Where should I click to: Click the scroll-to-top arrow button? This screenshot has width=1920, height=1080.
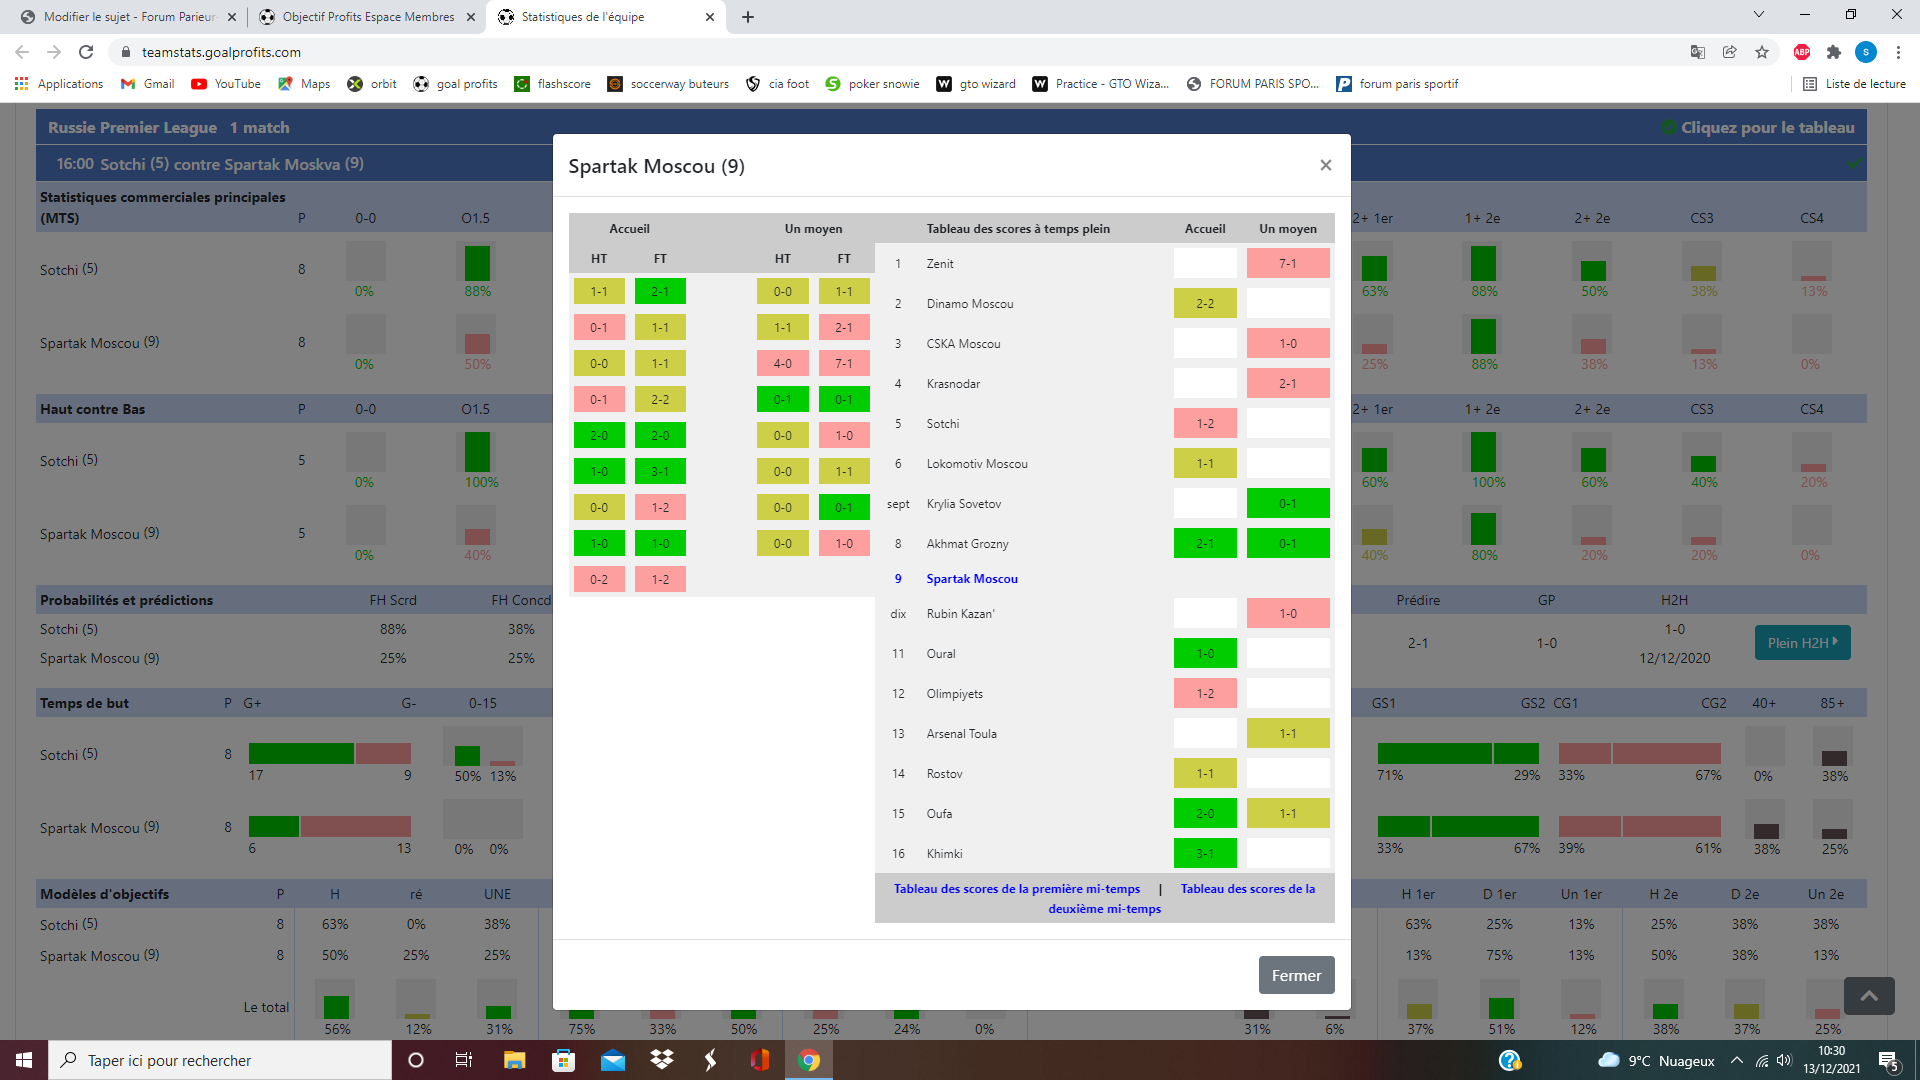point(1869,996)
